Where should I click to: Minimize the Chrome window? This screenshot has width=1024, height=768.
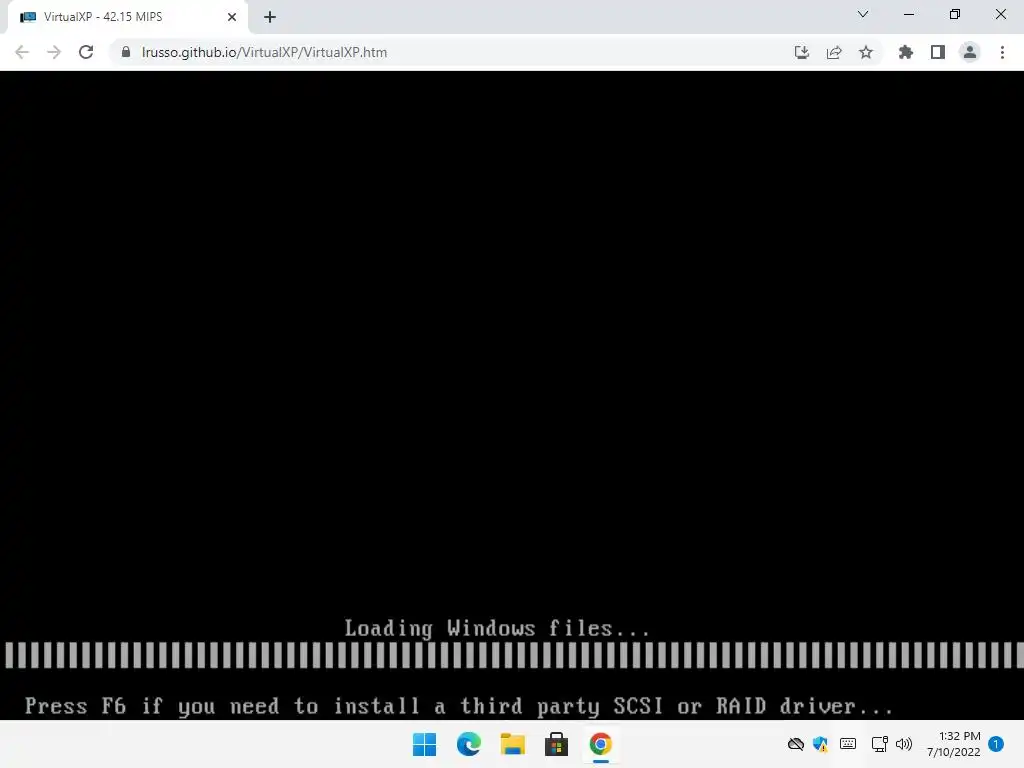click(908, 14)
